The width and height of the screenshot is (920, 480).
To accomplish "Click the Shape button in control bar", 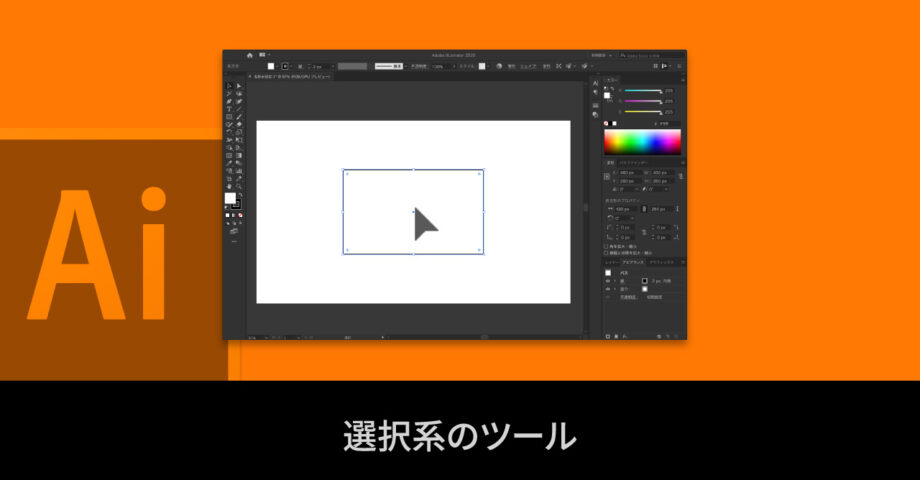I will pos(528,66).
